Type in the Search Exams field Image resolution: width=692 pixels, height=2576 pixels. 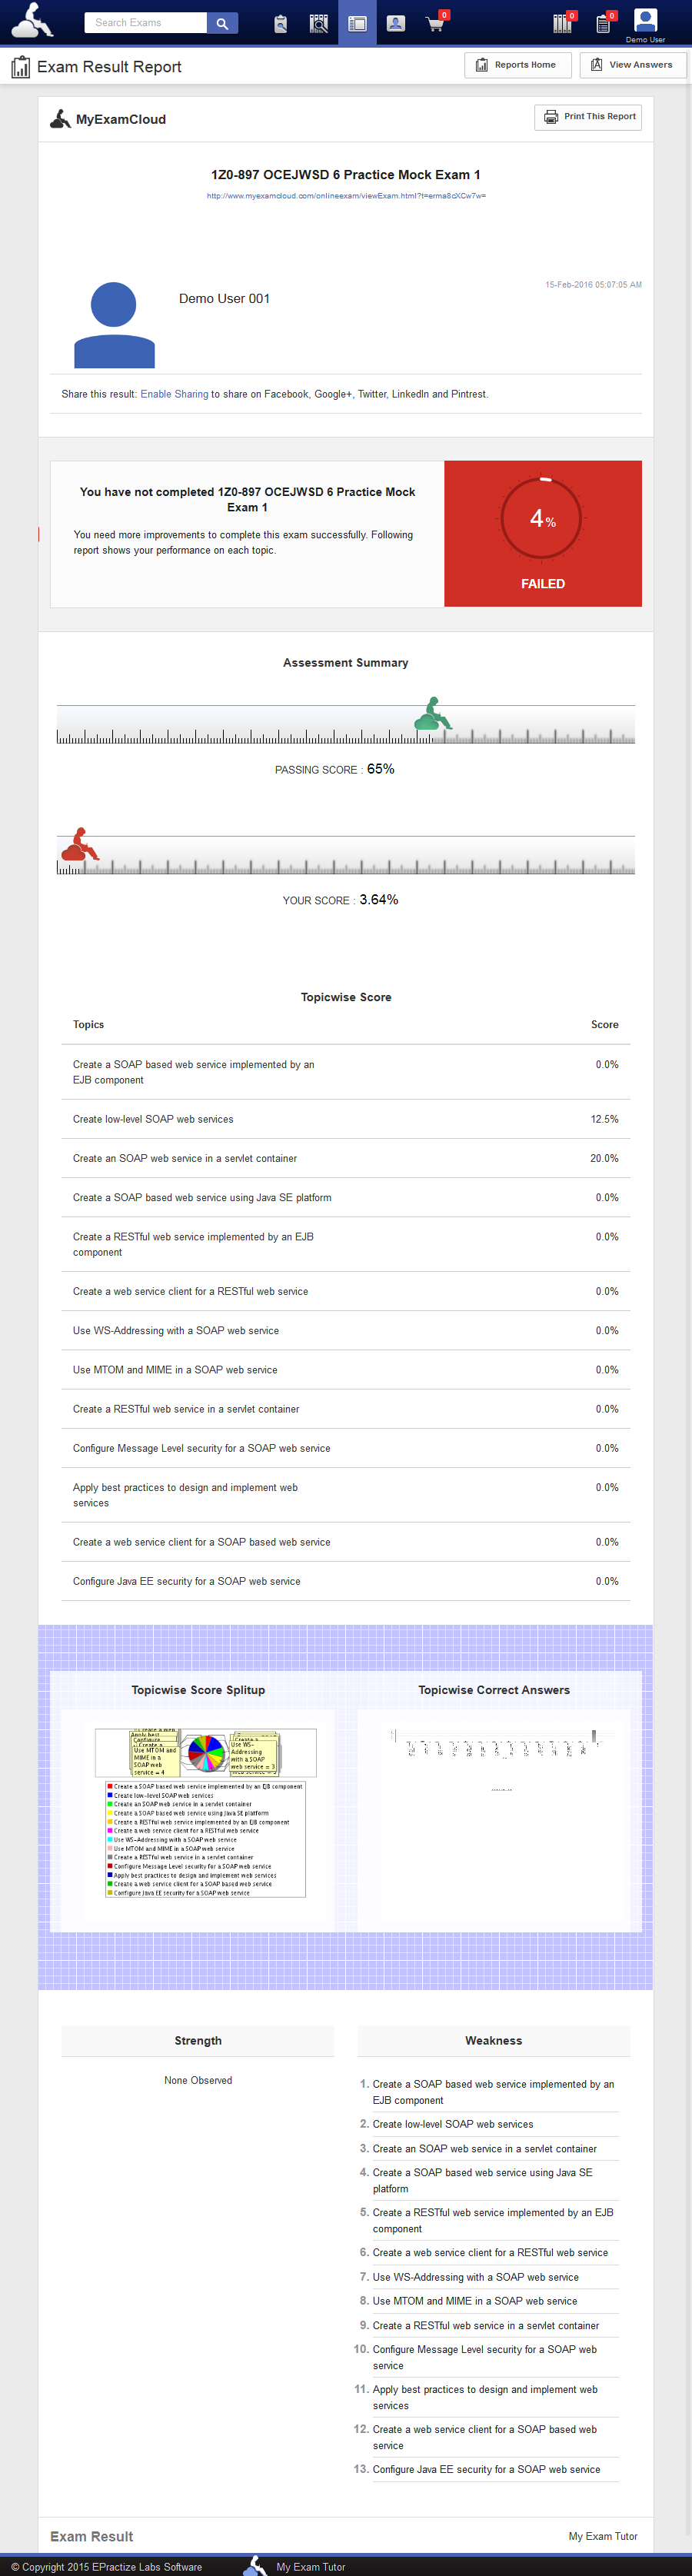click(145, 23)
